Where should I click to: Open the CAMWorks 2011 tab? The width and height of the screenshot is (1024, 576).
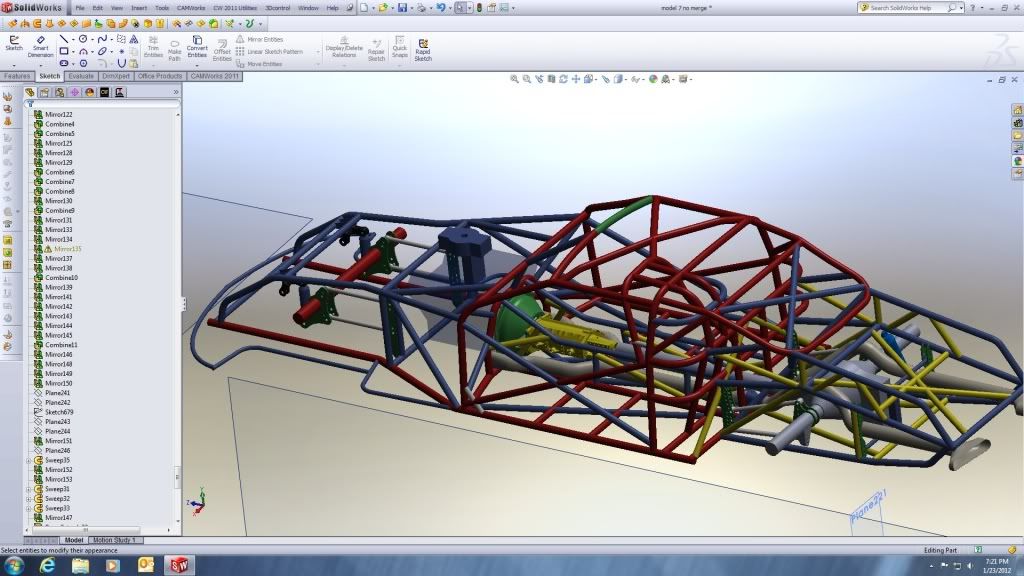pyautogui.click(x=215, y=76)
